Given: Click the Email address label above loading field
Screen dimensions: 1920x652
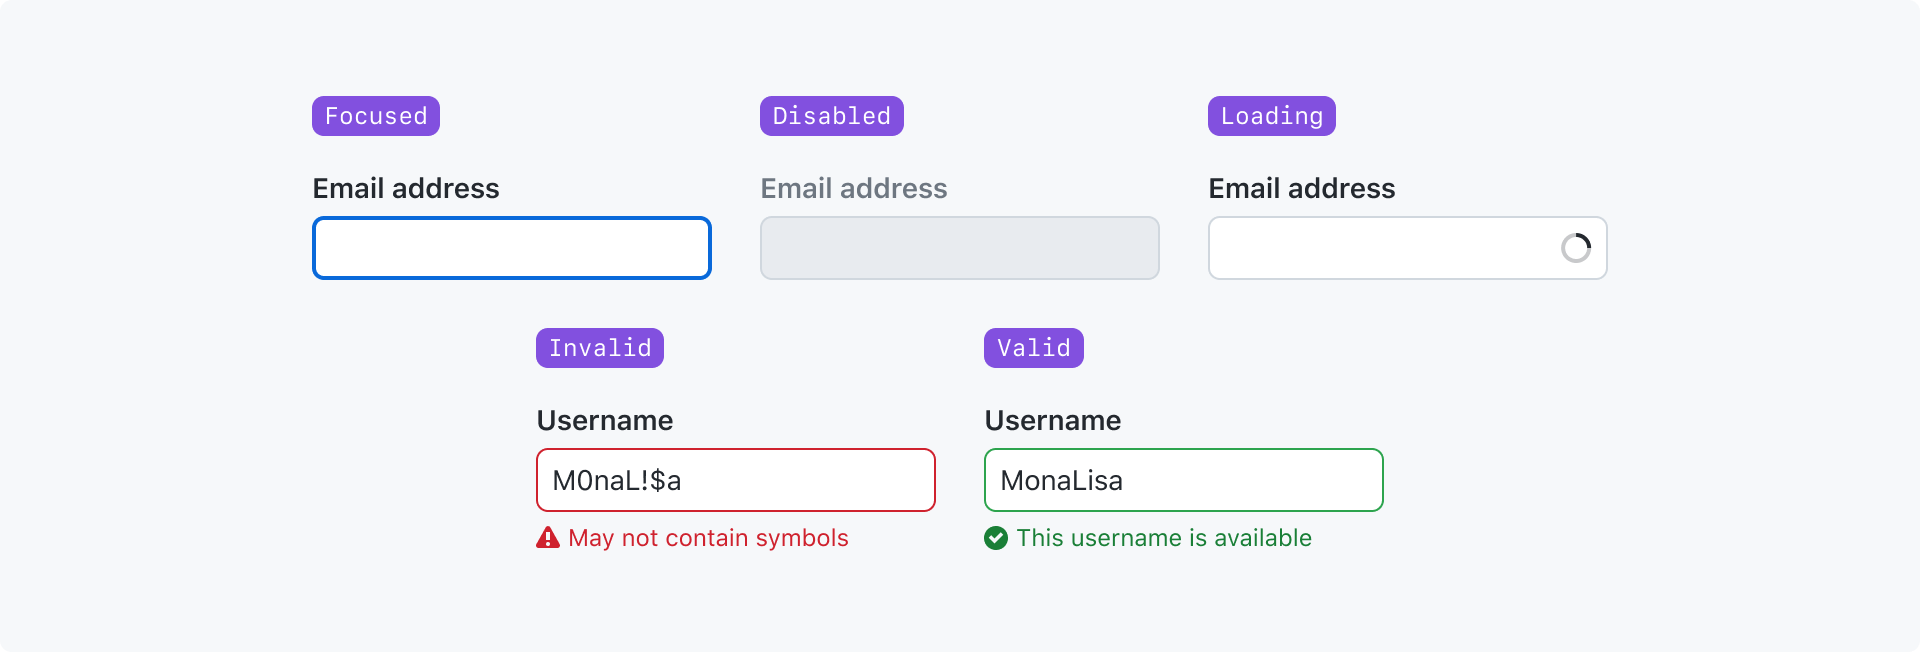Looking at the screenshot, I should click(1302, 188).
